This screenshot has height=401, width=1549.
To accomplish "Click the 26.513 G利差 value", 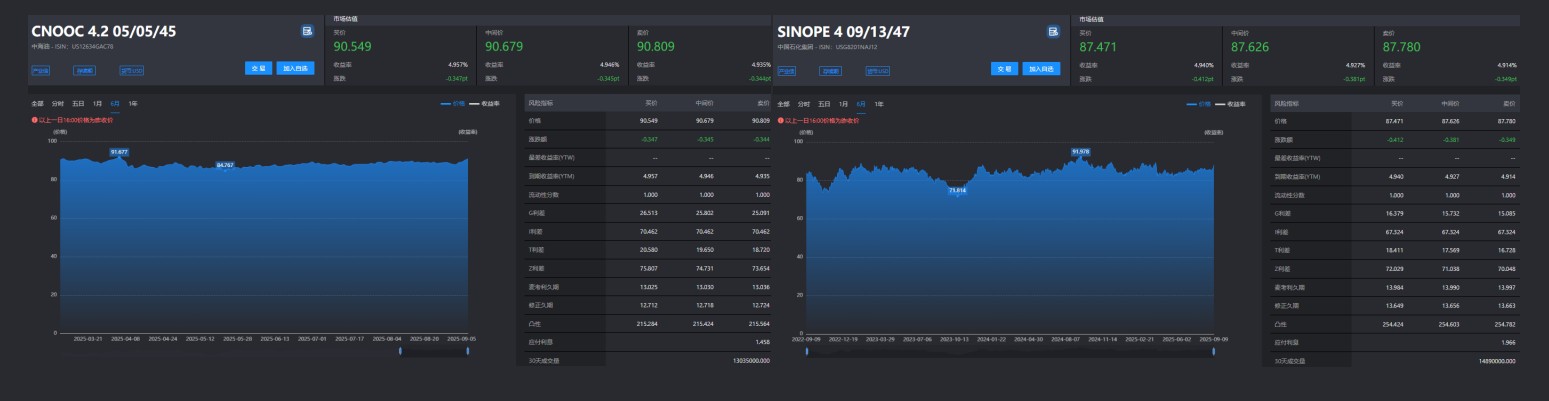I will pyautogui.click(x=648, y=212).
